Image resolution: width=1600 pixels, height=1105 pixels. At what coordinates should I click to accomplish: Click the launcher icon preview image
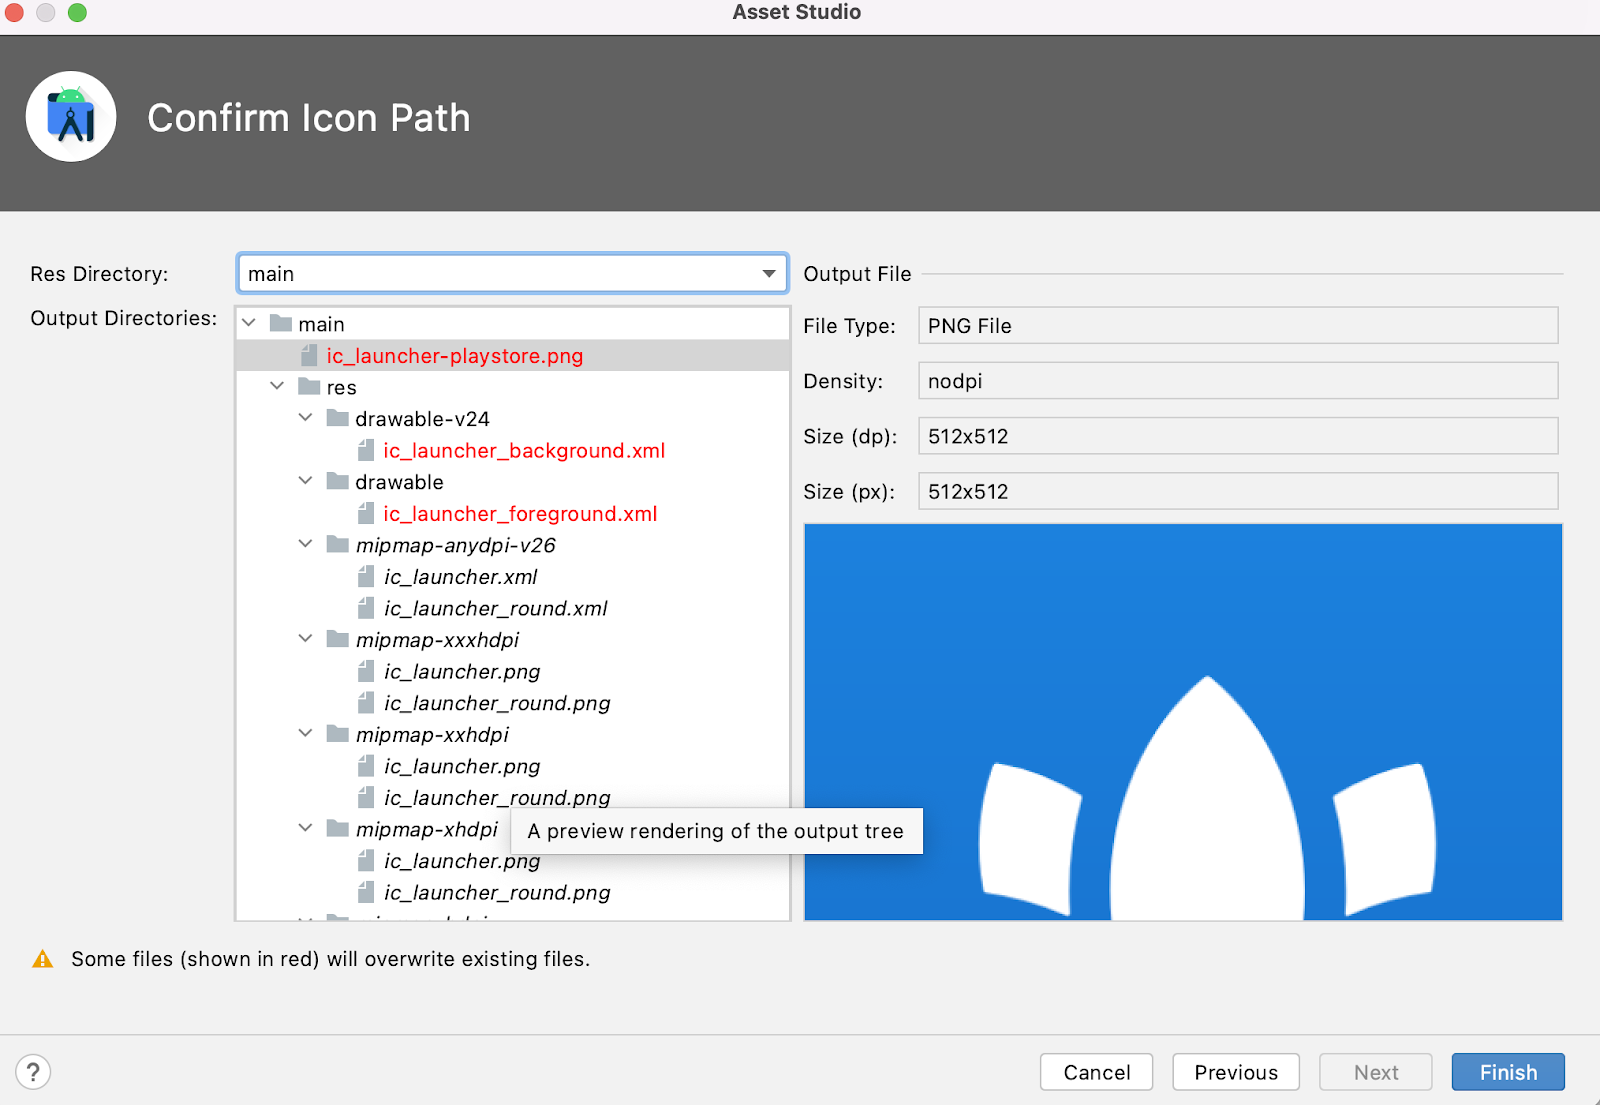[1182, 722]
